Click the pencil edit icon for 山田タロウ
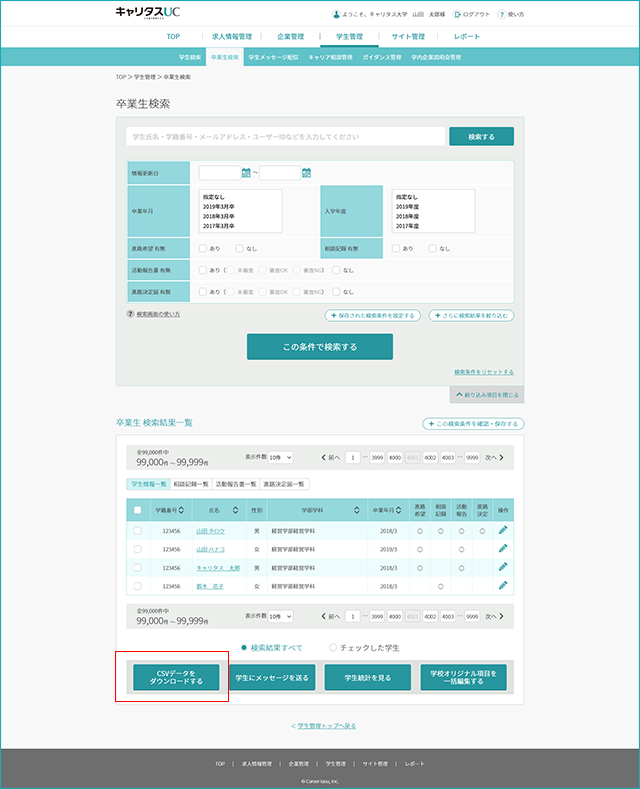The image size is (640, 789). pos(503,530)
